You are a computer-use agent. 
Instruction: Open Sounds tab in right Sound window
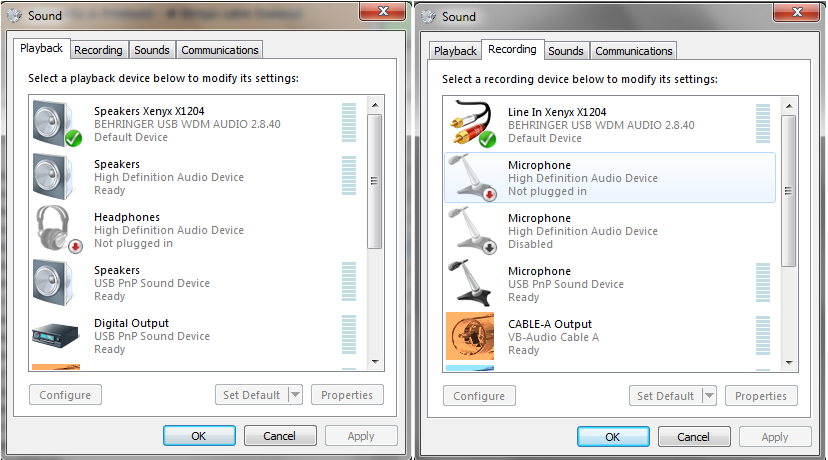point(566,51)
